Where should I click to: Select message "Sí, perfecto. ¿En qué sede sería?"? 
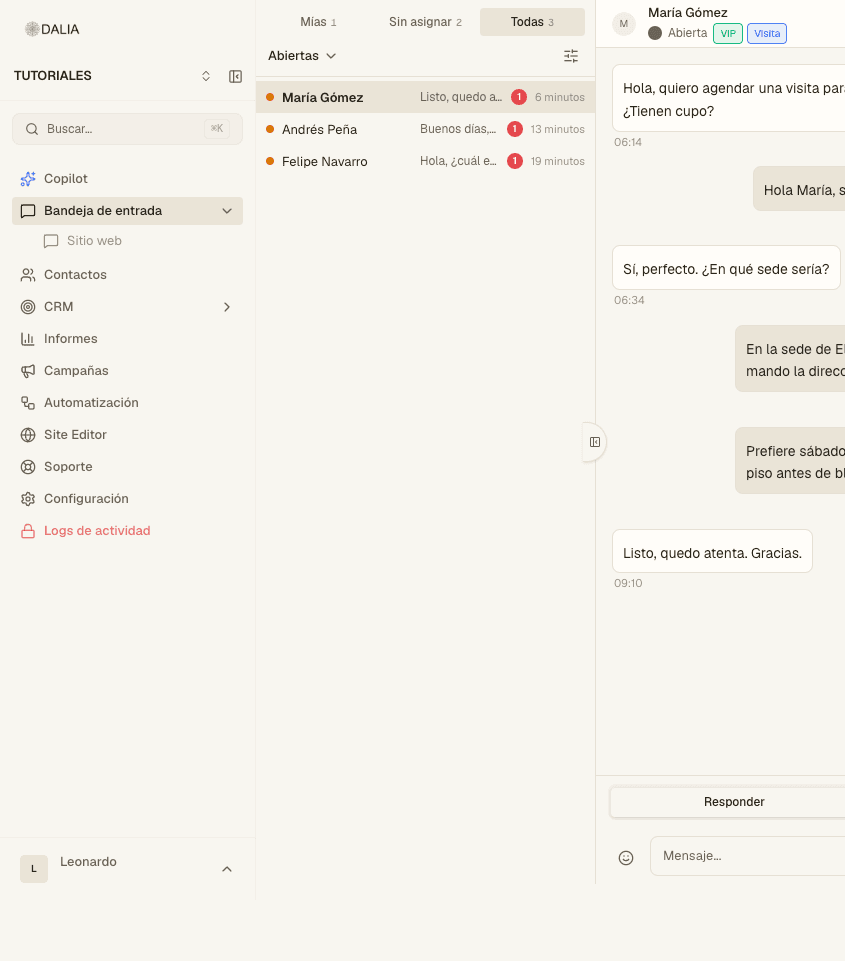click(726, 268)
